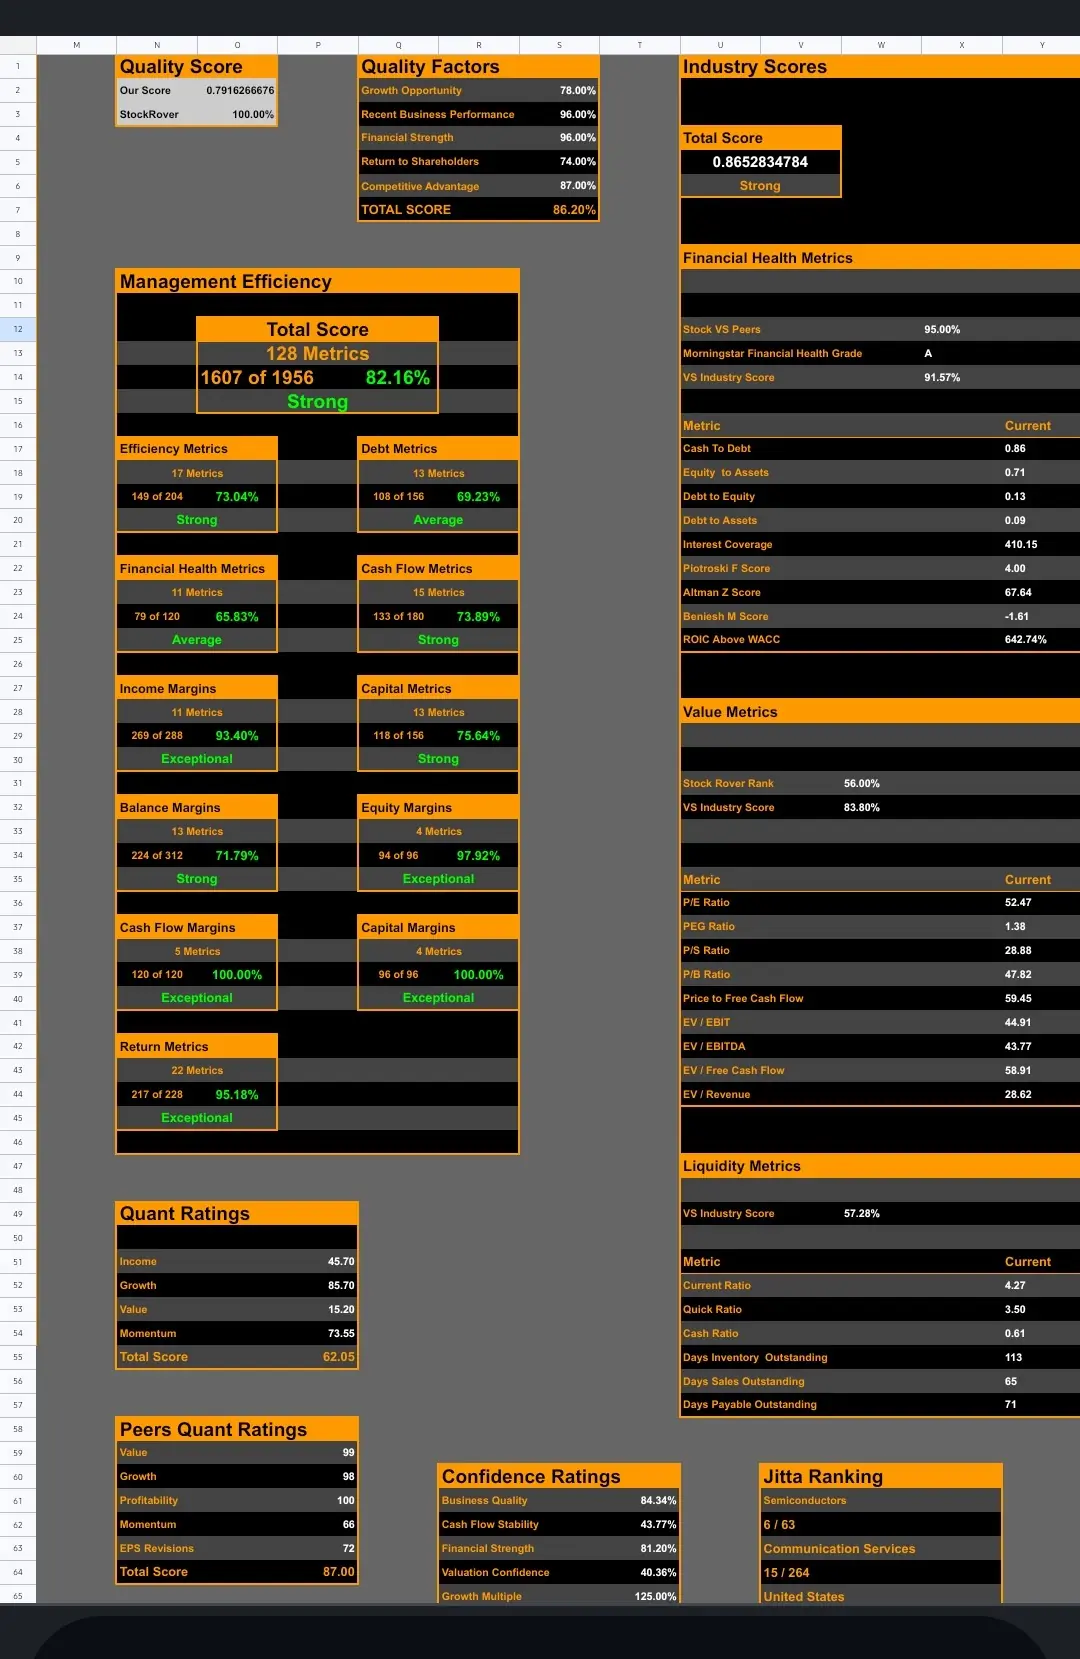
Task: Select the PEG Ratio label cell
Action: pyautogui.click(x=709, y=927)
